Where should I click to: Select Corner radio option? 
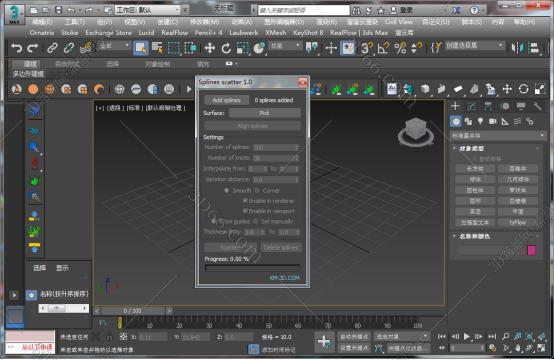257,190
